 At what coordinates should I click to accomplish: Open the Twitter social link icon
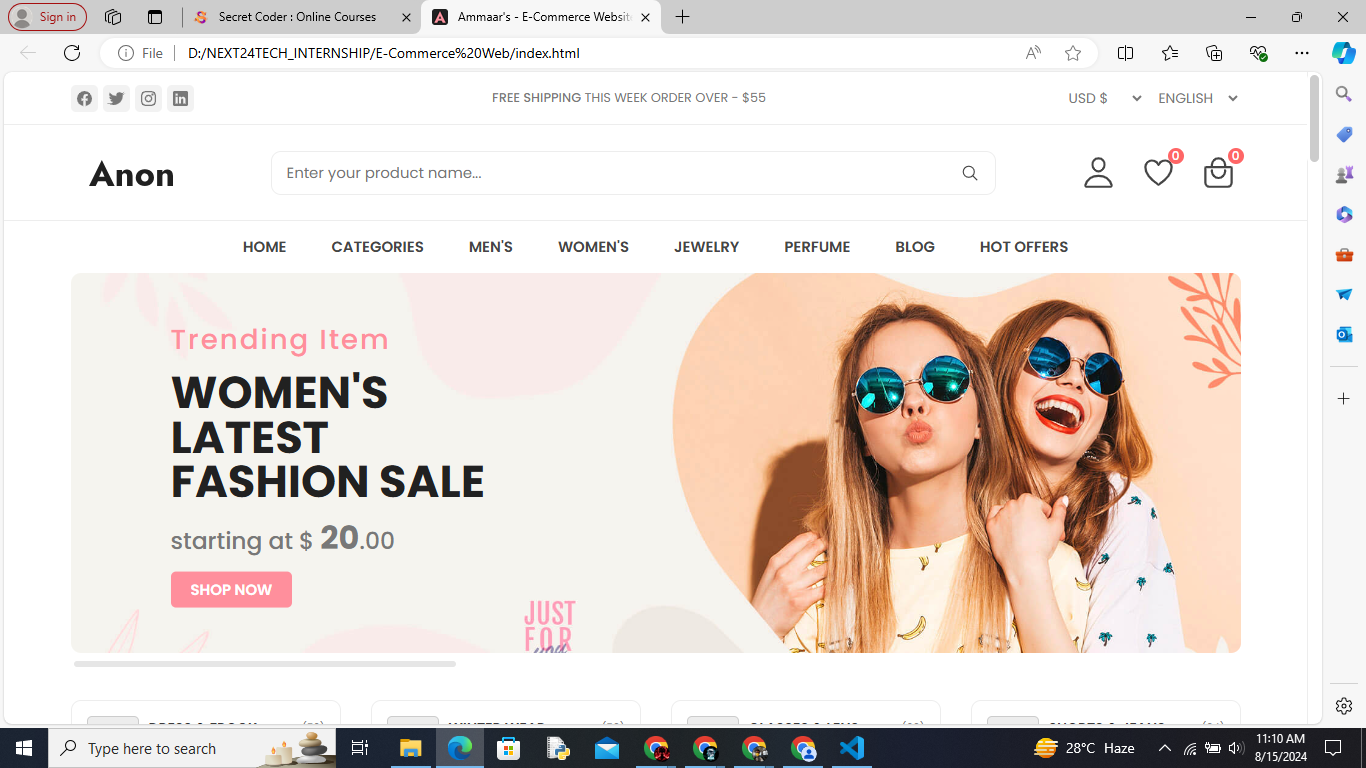pyautogui.click(x=116, y=98)
